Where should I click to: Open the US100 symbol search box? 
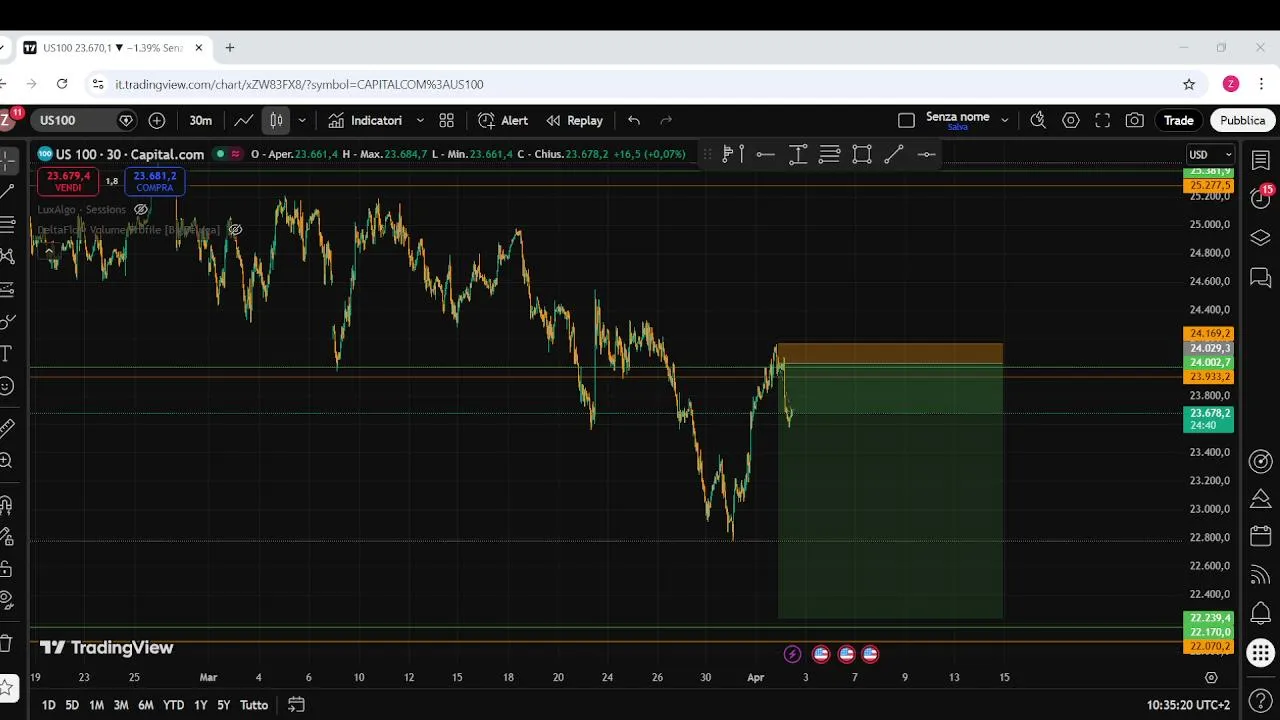click(86, 120)
